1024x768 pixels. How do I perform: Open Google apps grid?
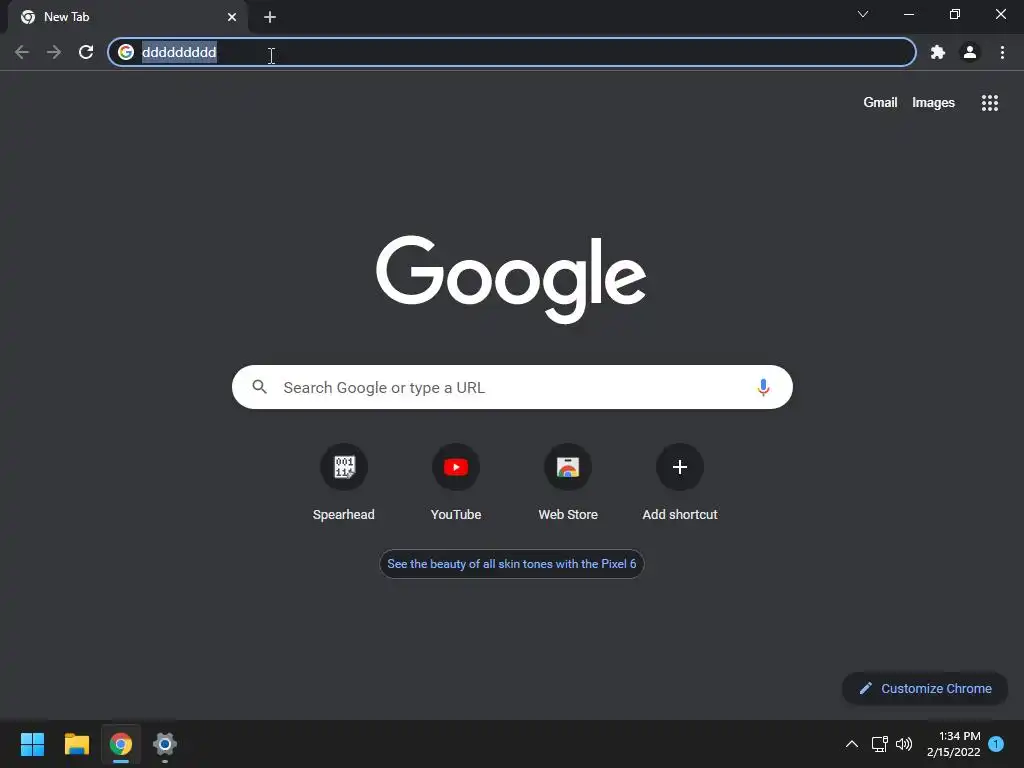pyautogui.click(x=989, y=103)
